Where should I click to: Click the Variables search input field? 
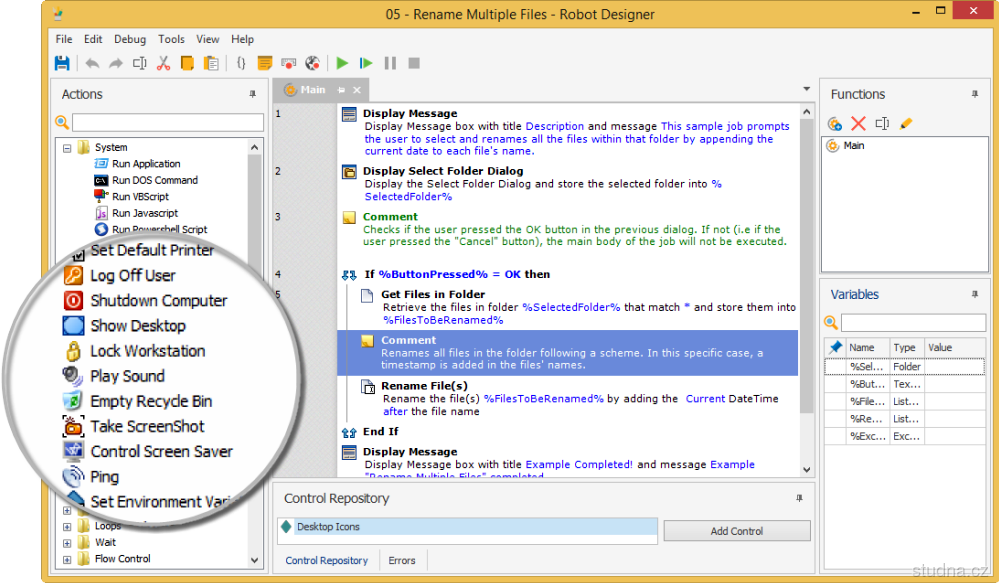[911, 322]
